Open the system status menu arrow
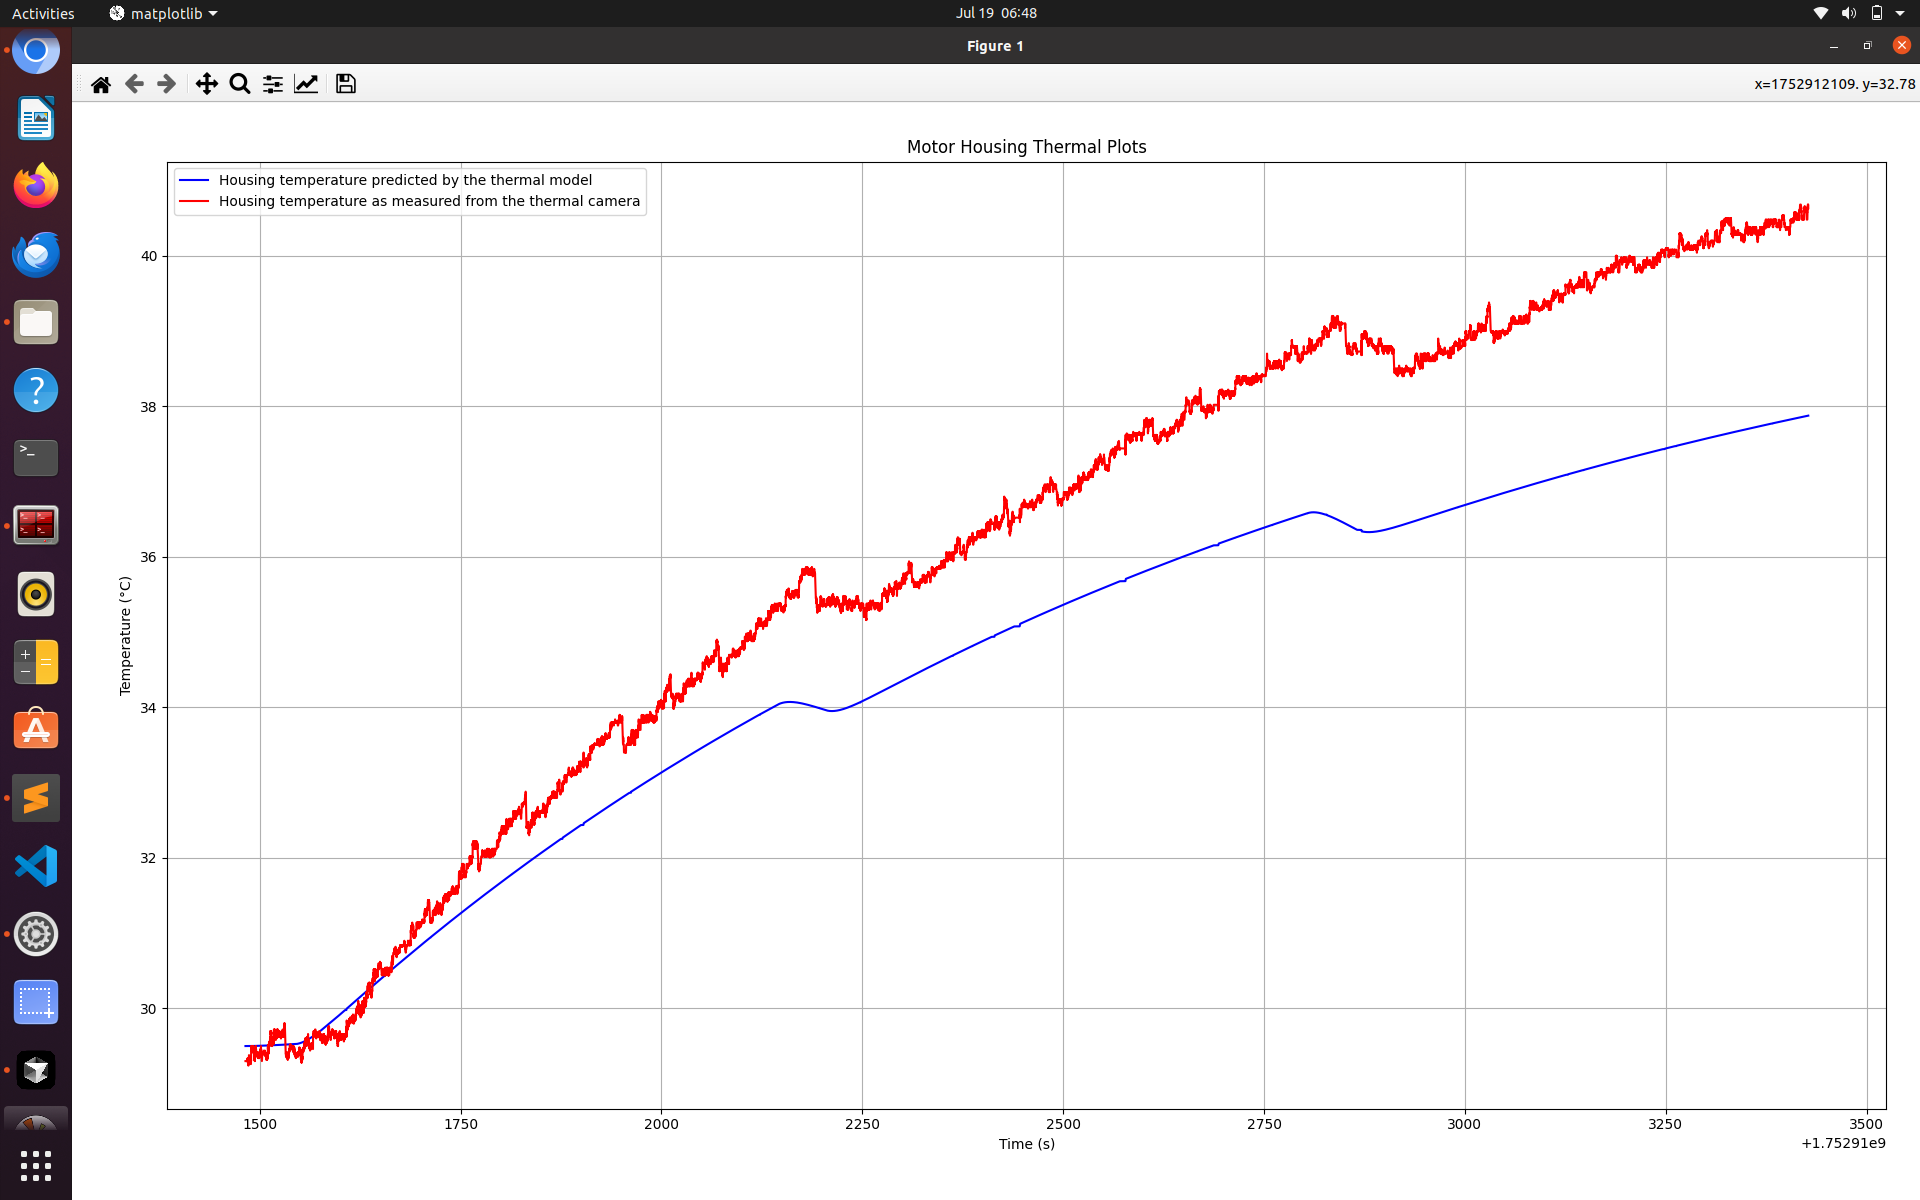Viewport: 1920px width, 1200px height. 1900,13
